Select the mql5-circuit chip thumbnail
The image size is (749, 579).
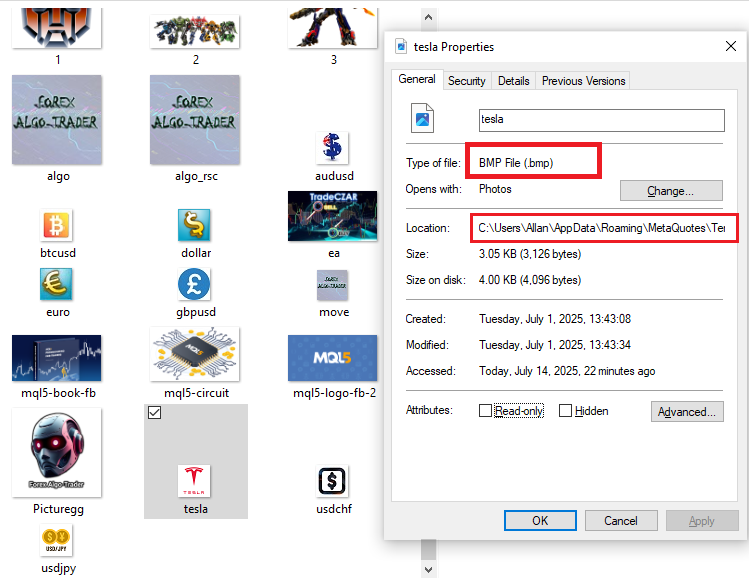click(x=195, y=354)
